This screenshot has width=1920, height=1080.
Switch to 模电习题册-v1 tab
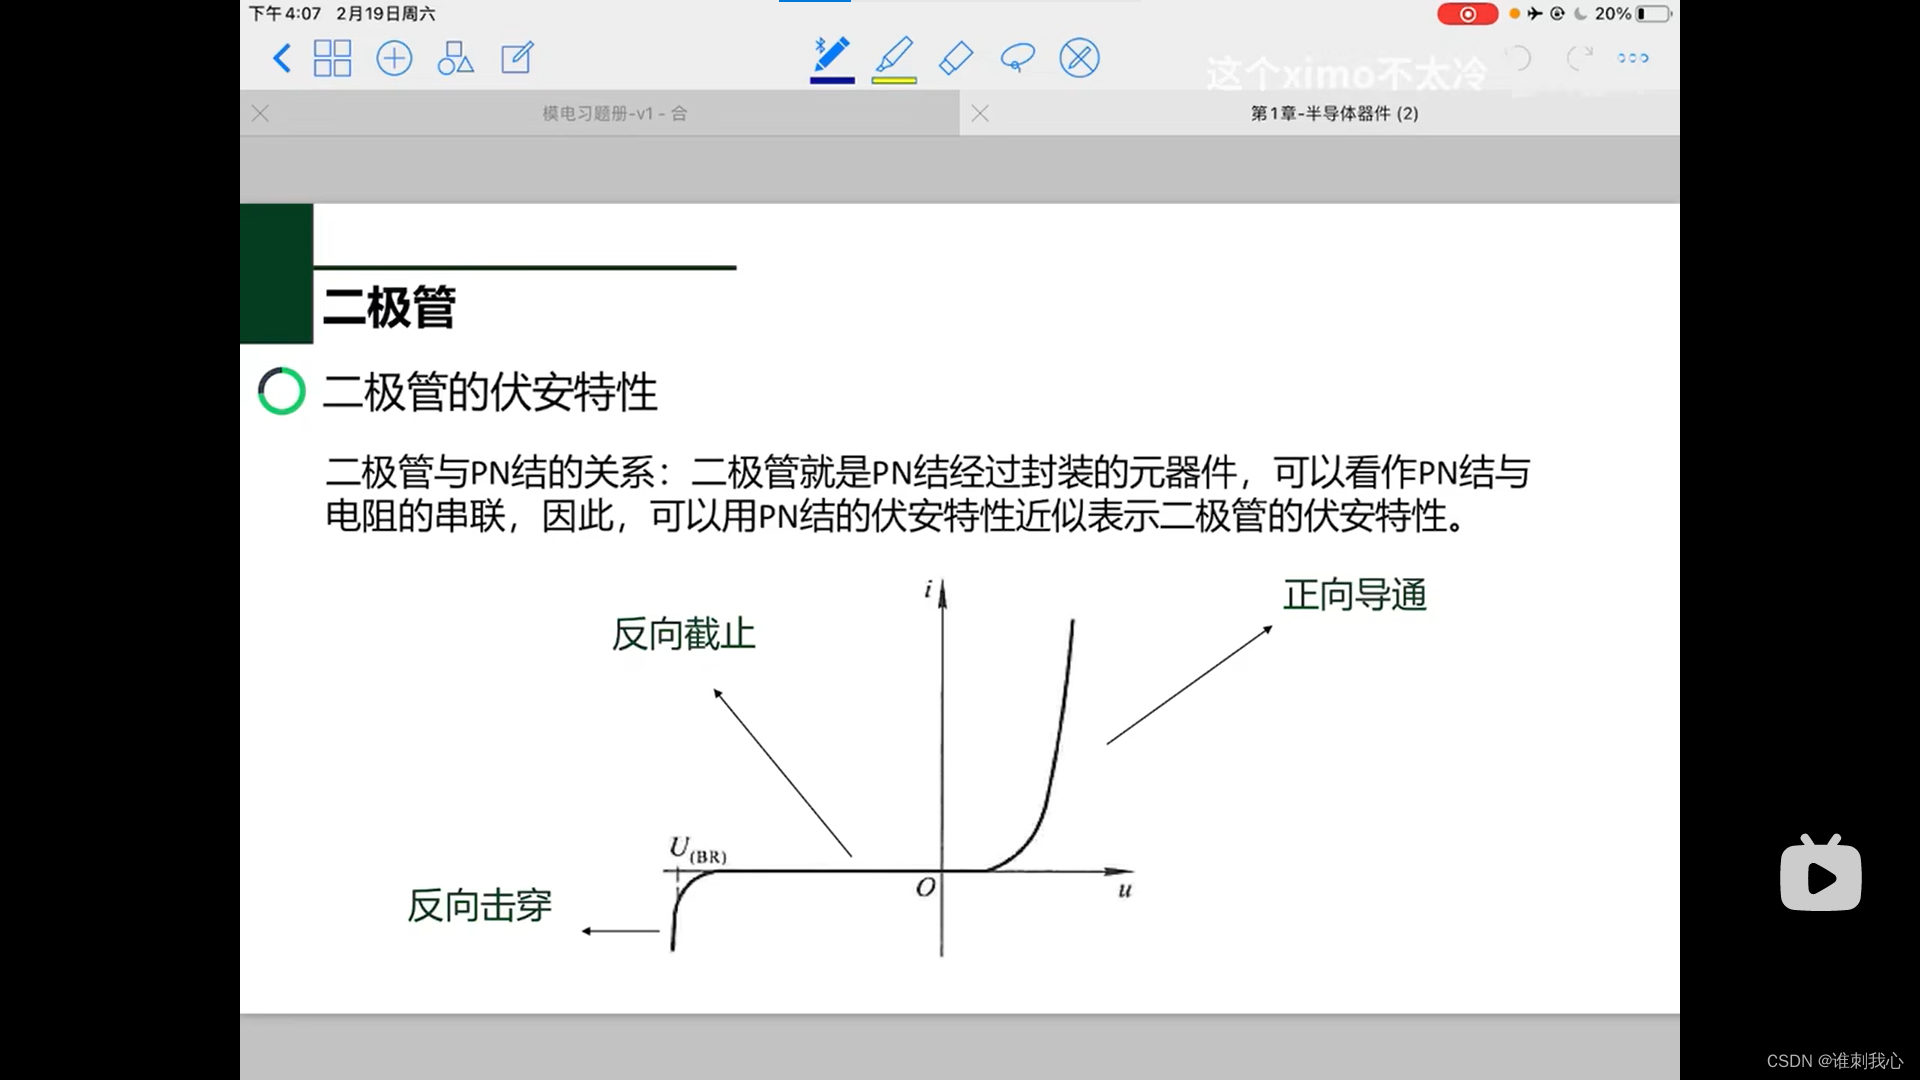tap(614, 114)
